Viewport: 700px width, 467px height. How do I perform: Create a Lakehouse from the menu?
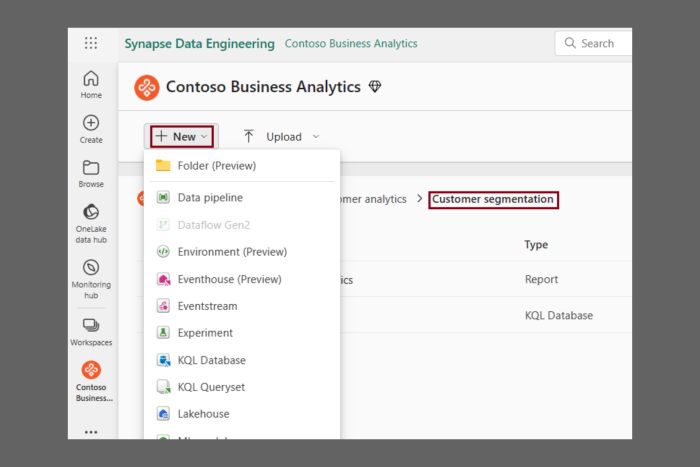pyautogui.click(x=203, y=414)
